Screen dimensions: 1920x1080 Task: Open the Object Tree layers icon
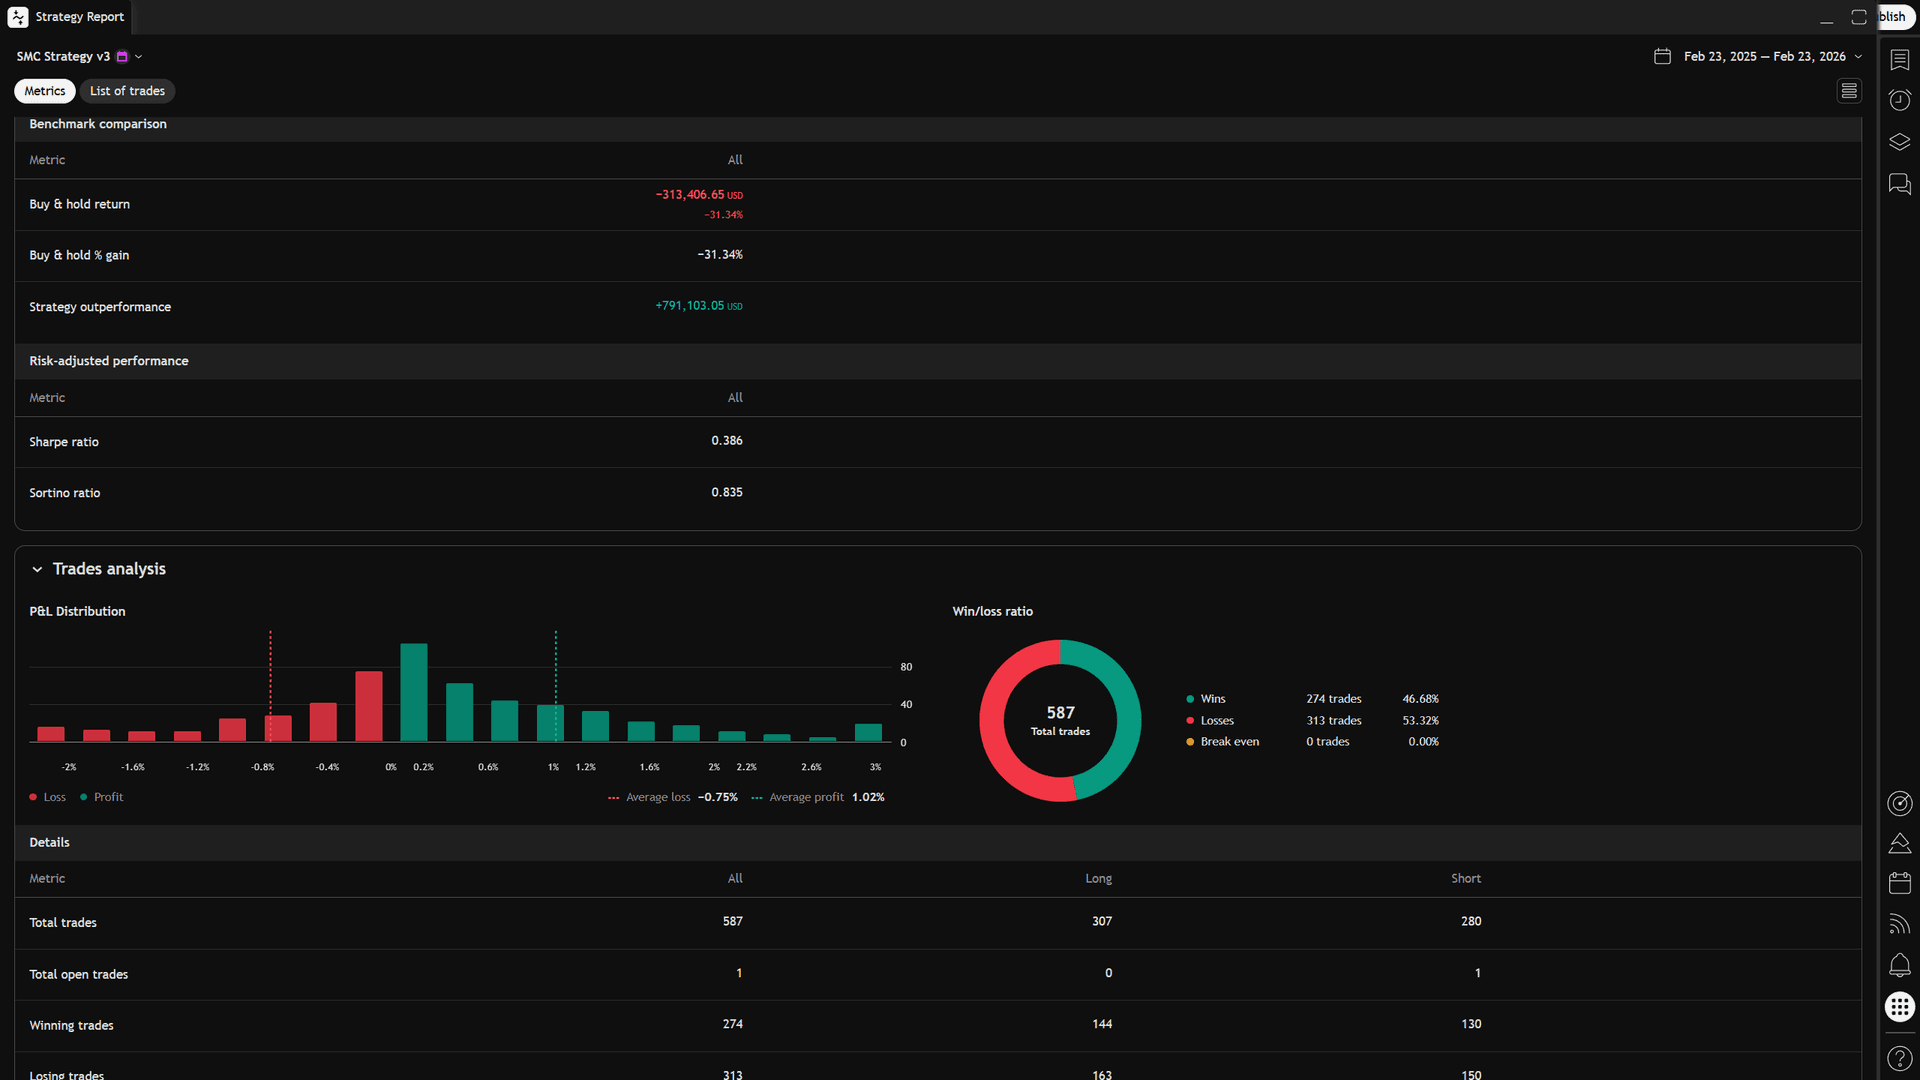[1899, 142]
